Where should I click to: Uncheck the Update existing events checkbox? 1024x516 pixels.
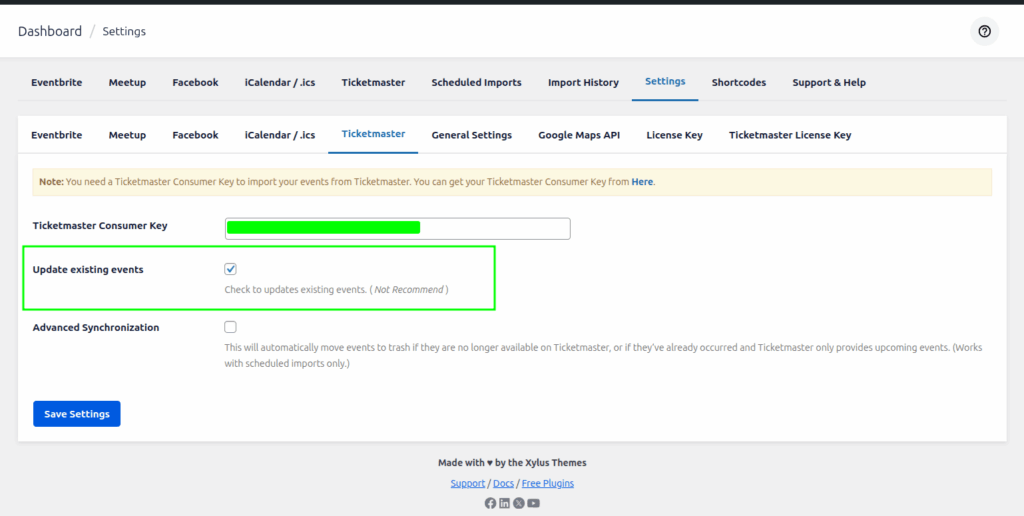231,269
